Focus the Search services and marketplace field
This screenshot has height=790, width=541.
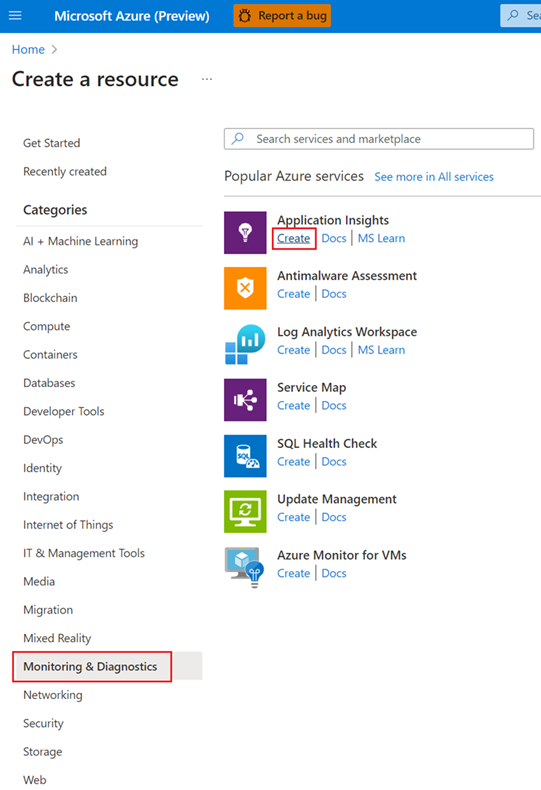379,139
